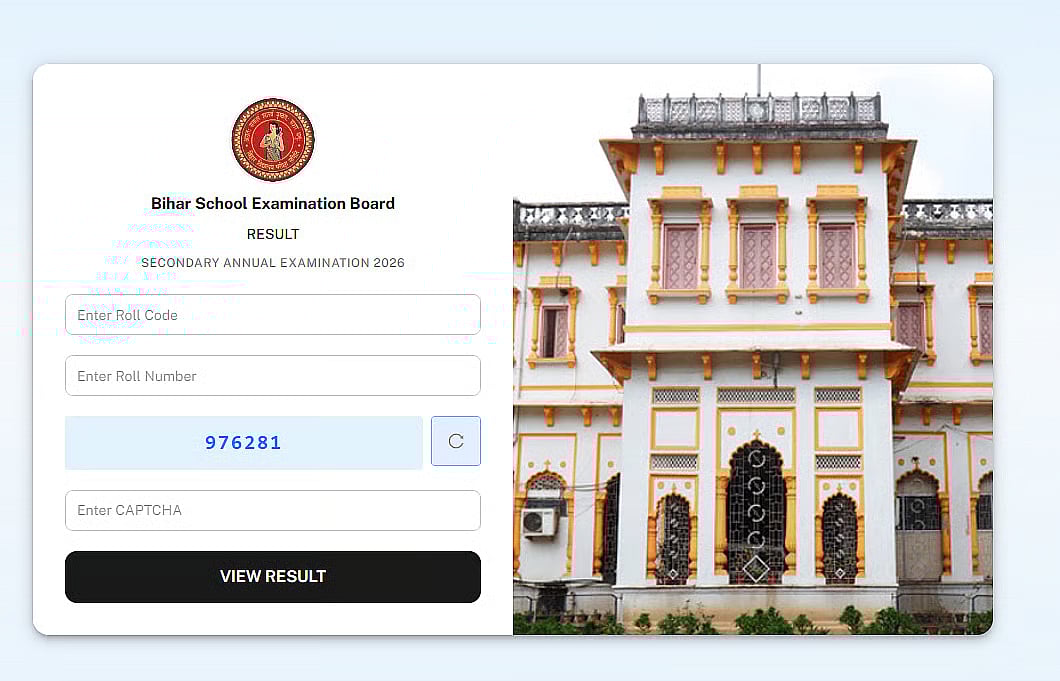Click the rooftop flagpole in the photo
Image resolution: width=1060 pixels, height=681 pixels.
click(x=758, y=80)
